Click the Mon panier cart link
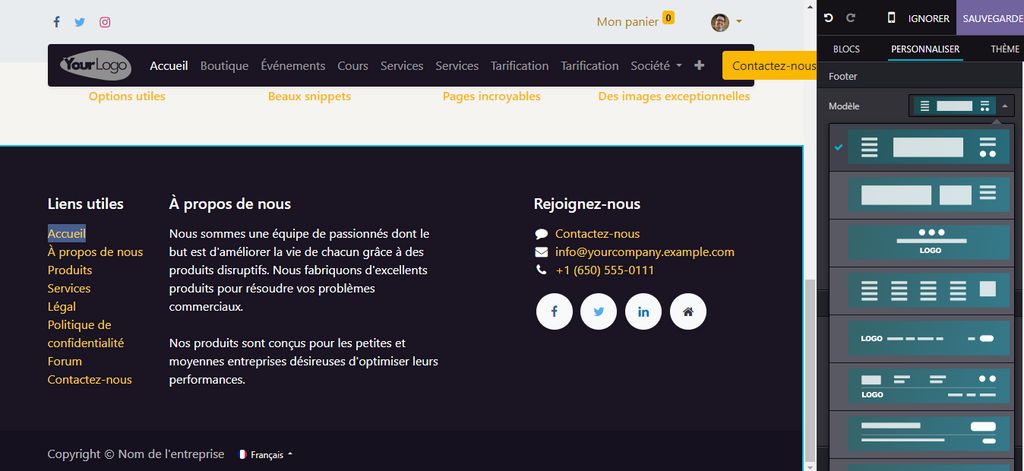Image resolution: width=1024 pixels, height=471 pixels. pyautogui.click(x=634, y=22)
